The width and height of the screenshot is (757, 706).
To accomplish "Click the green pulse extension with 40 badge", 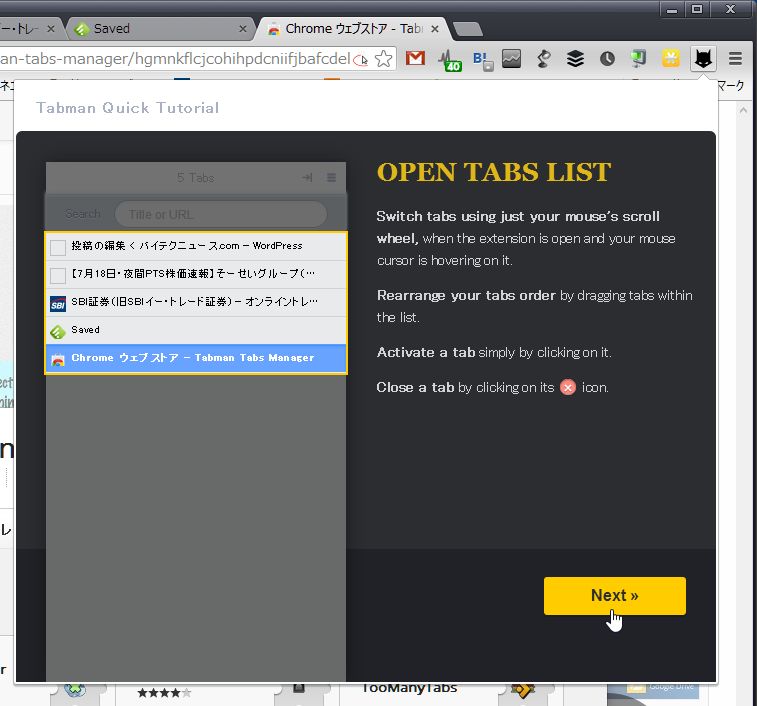I will point(449,60).
